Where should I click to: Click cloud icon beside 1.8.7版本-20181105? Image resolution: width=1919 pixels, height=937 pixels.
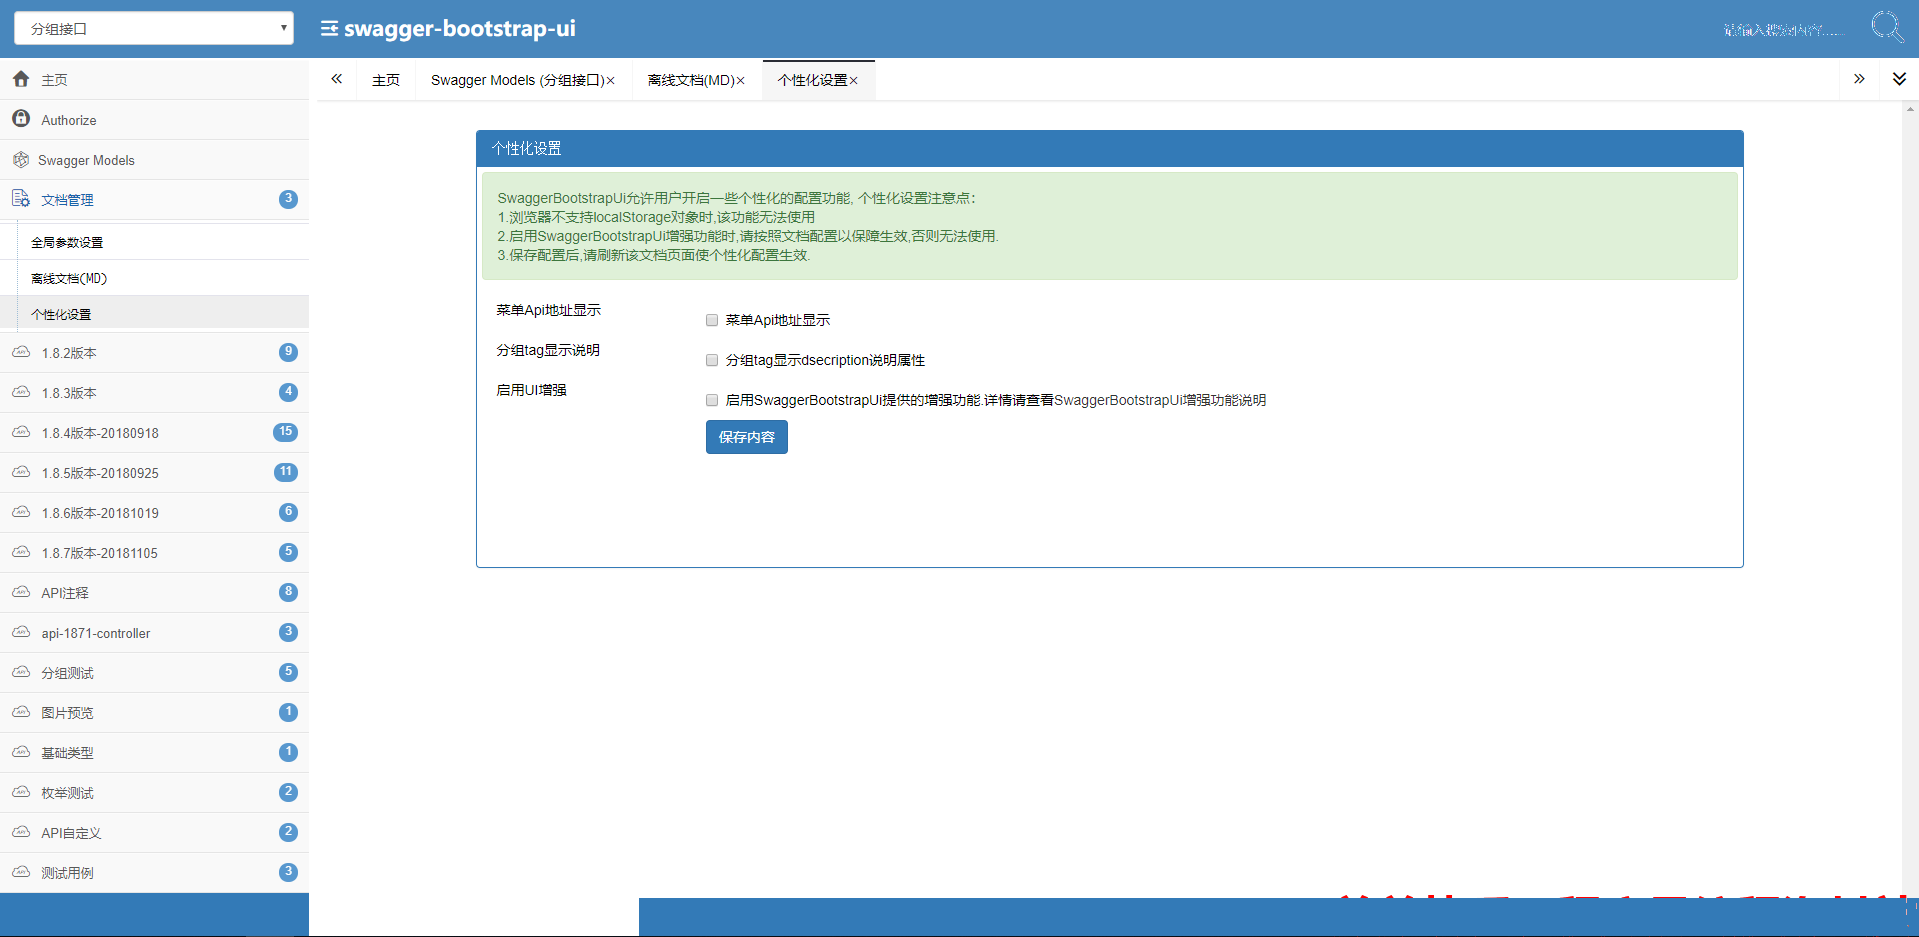pos(21,552)
